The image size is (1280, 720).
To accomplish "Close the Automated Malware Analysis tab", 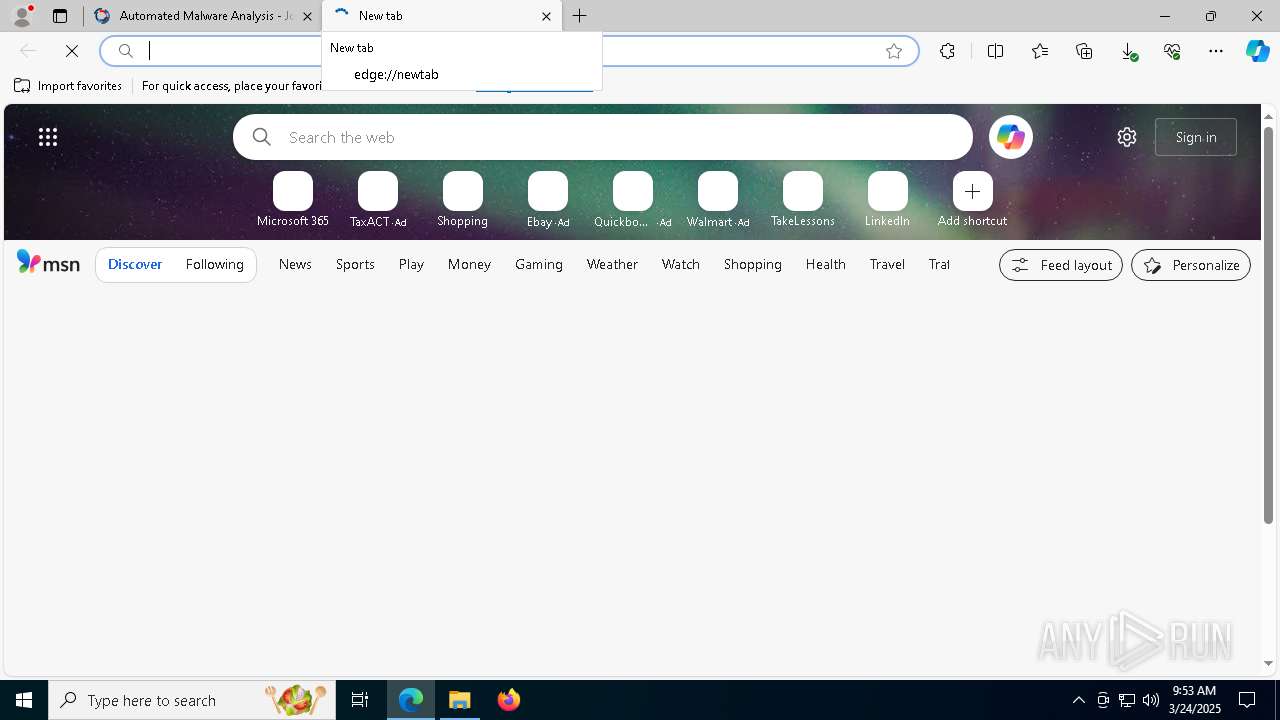I will [x=307, y=16].
